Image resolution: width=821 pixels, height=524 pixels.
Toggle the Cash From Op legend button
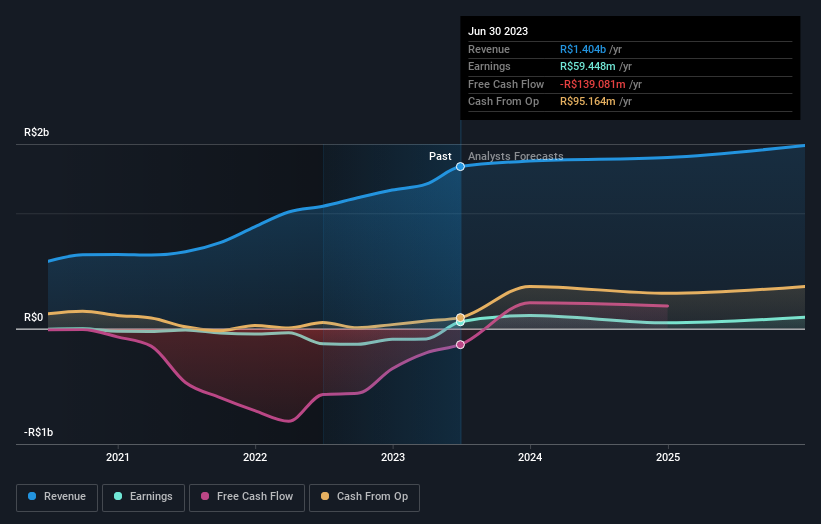coord(364,497)
